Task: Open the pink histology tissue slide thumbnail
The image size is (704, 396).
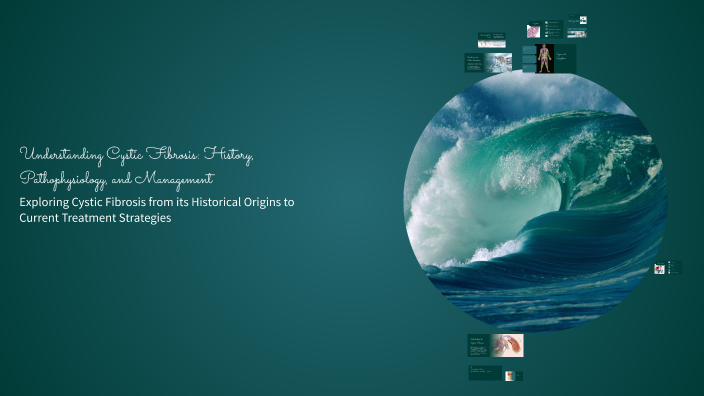Action: coord(533,29)
